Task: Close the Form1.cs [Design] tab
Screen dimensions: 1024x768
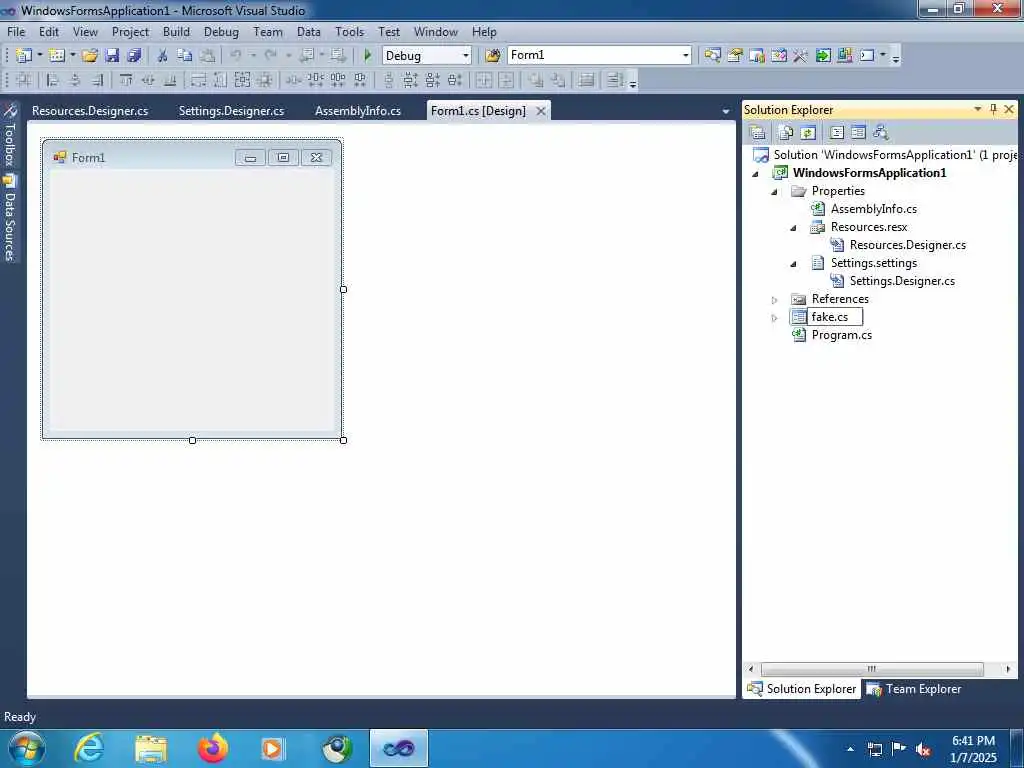Action: (541, 111)
